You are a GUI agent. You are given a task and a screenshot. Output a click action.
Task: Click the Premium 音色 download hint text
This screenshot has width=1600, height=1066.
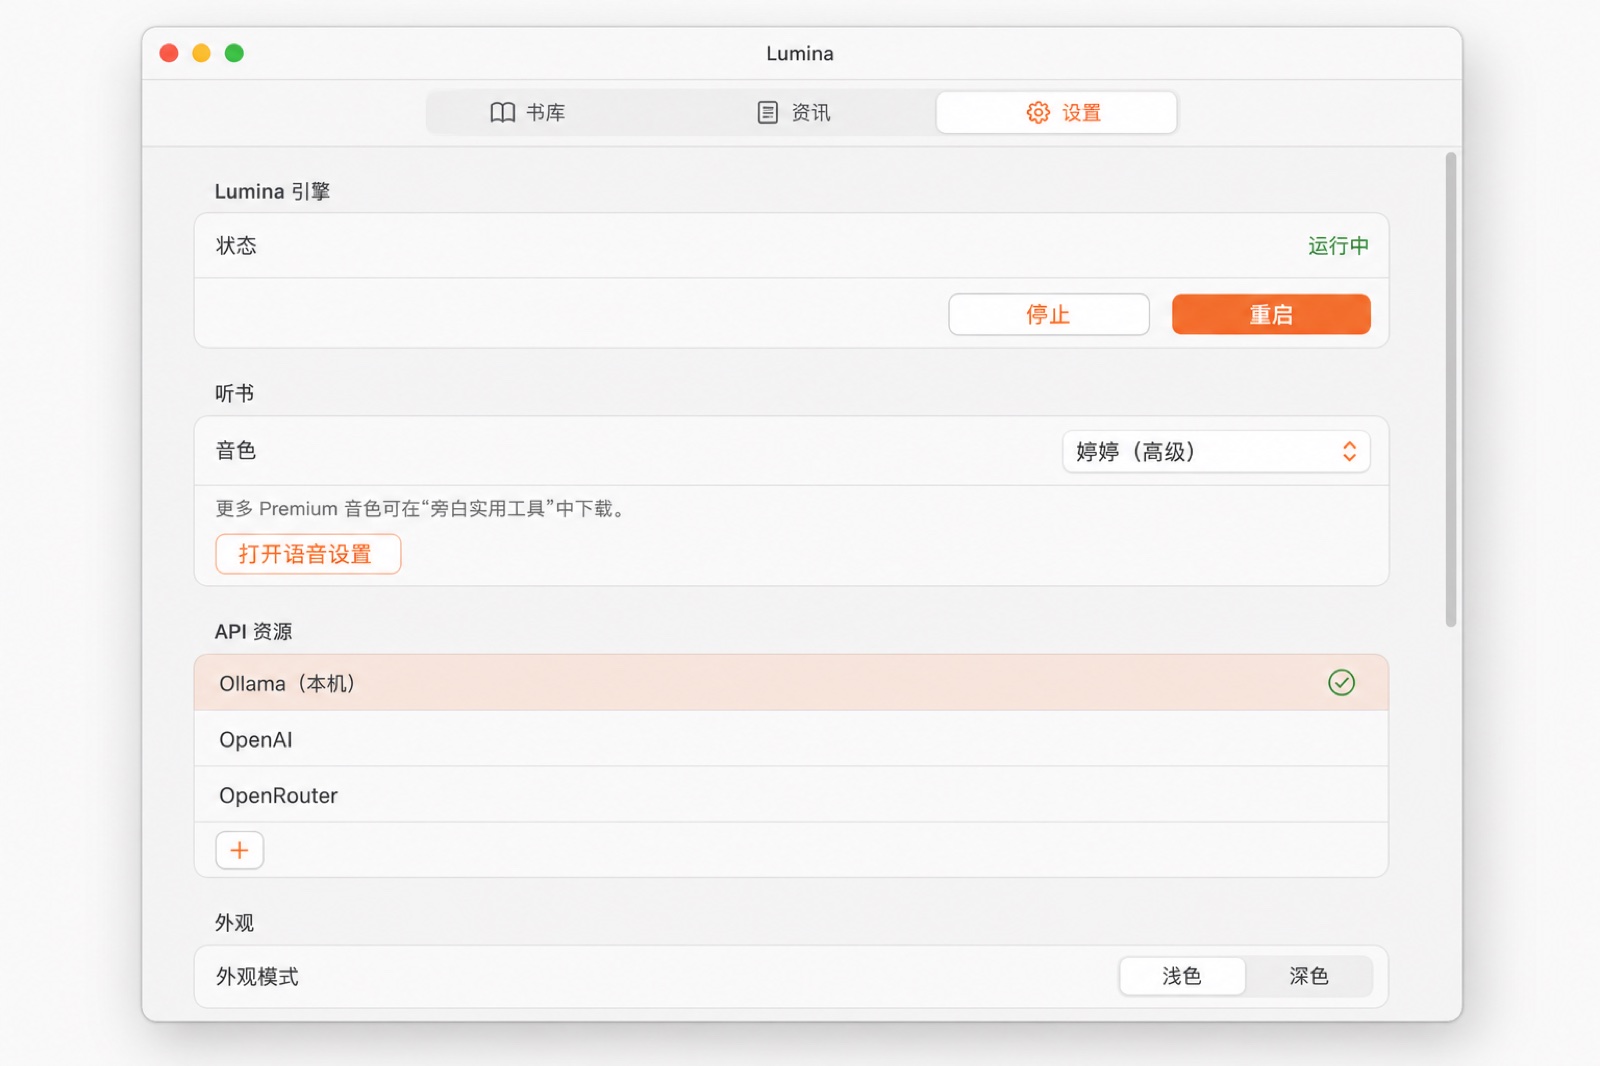click(420, 508)
